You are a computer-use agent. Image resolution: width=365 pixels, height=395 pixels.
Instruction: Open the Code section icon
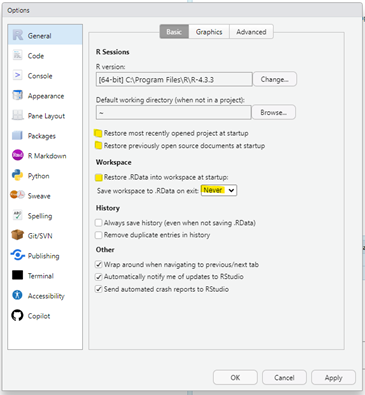[17, 55]
